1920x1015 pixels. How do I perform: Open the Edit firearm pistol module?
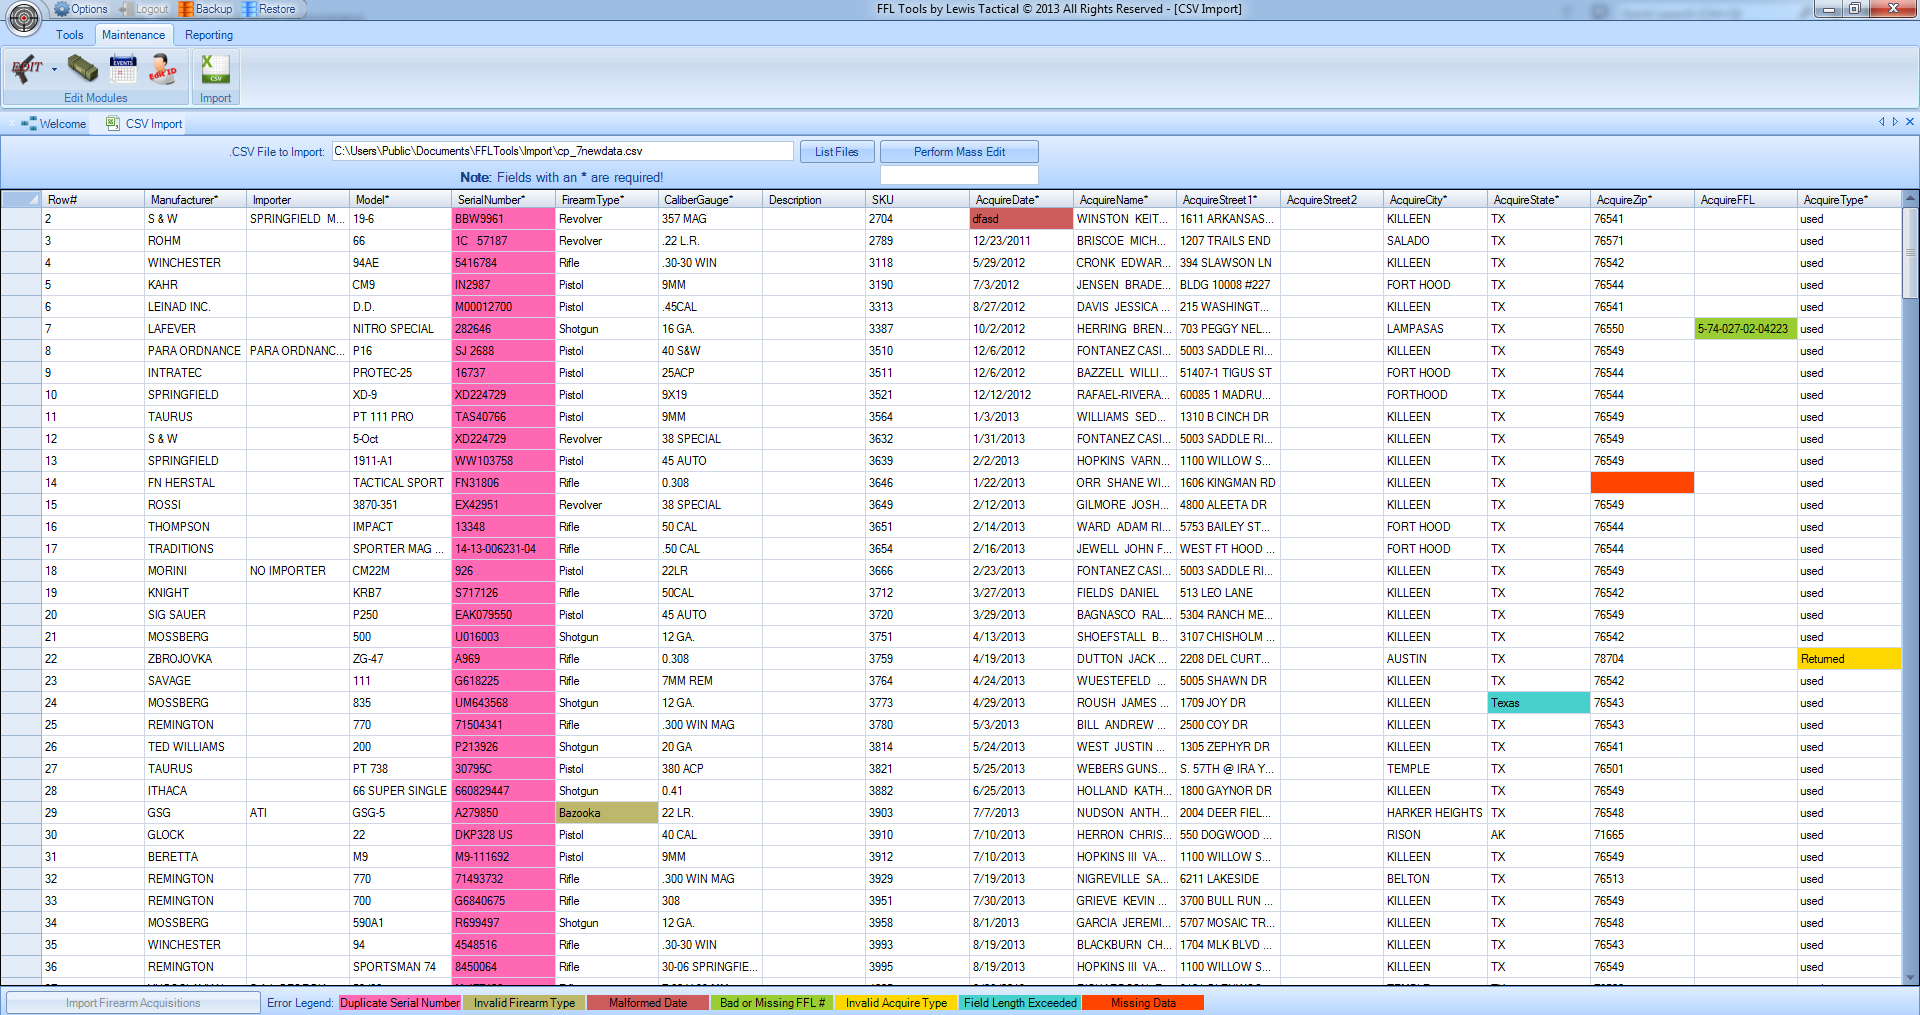[27, 69]
